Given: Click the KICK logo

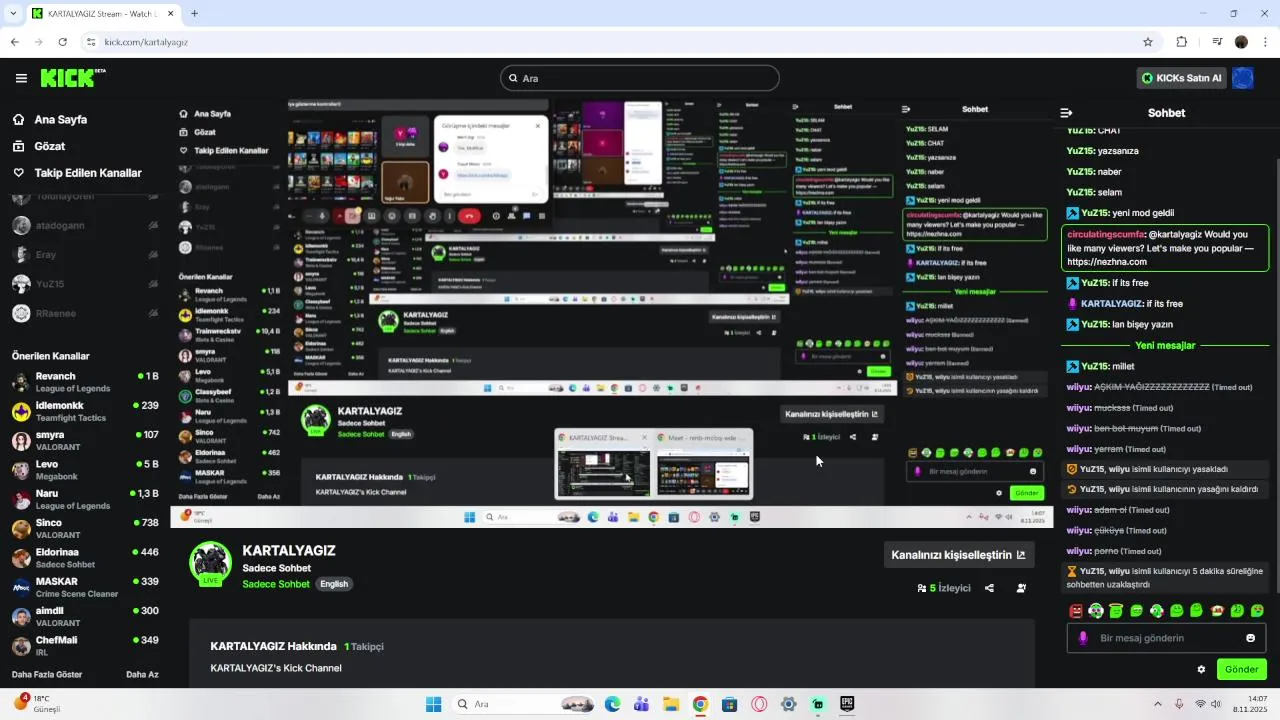Looking at the screenshot, I should 72,78.
